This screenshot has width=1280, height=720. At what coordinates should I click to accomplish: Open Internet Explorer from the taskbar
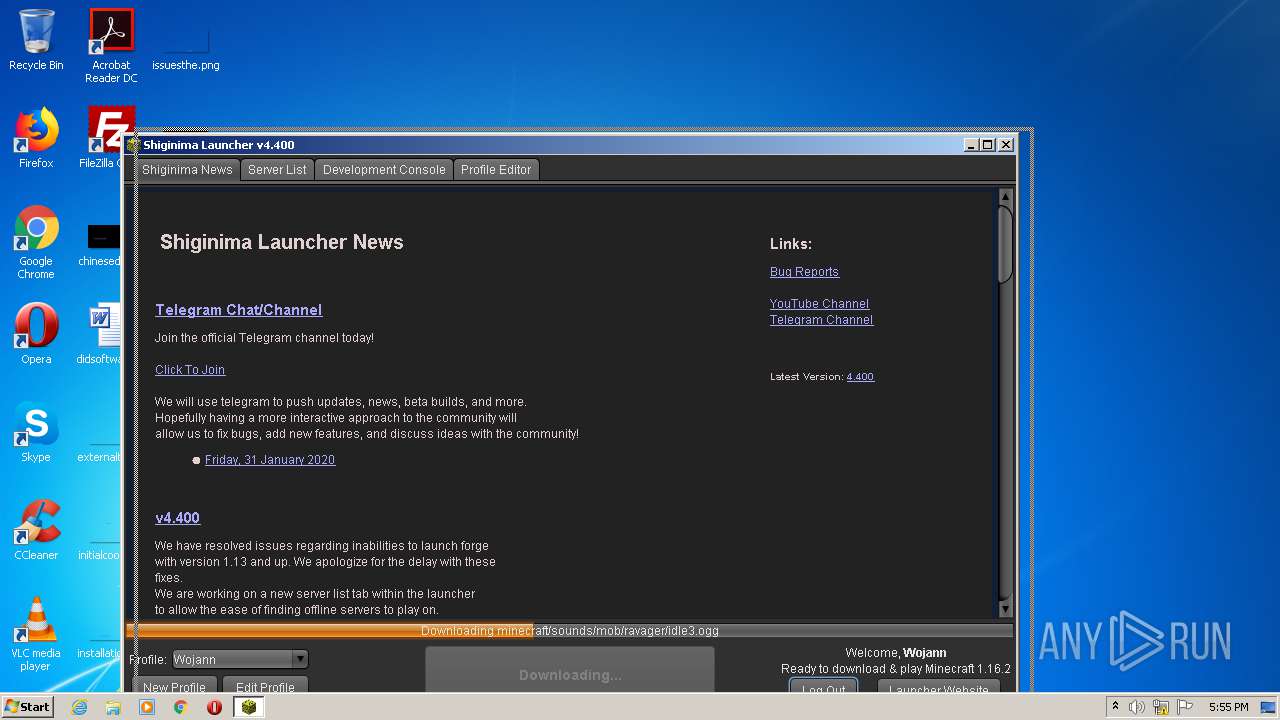tap(79, 707)
